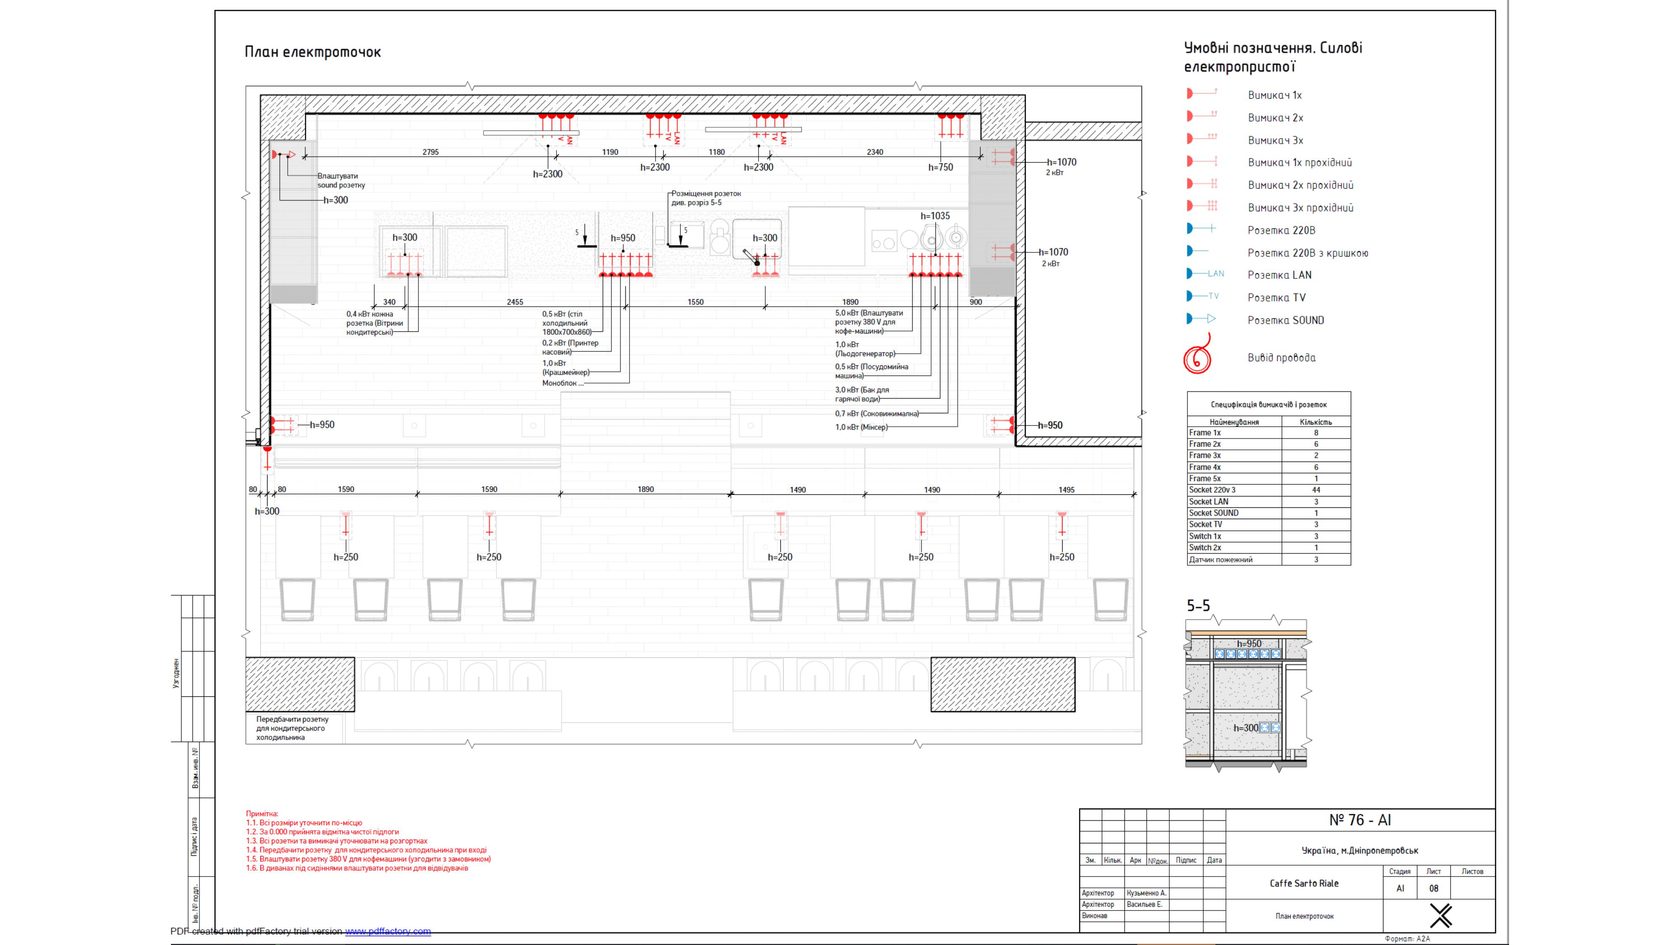Viewport: 1680px width, 945px height.
Task: Click the '№ 76 - AI' title block number
Action: [x=1360, y=820]
